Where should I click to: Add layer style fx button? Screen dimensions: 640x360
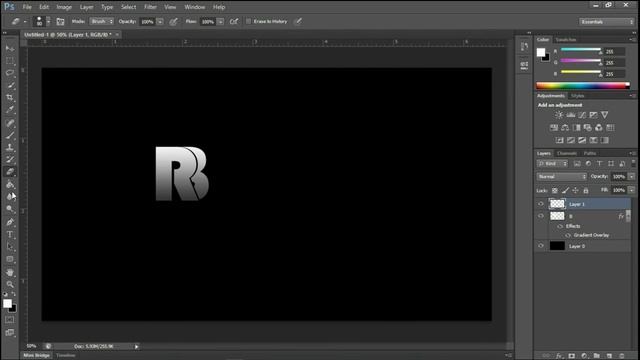(559, 356)
